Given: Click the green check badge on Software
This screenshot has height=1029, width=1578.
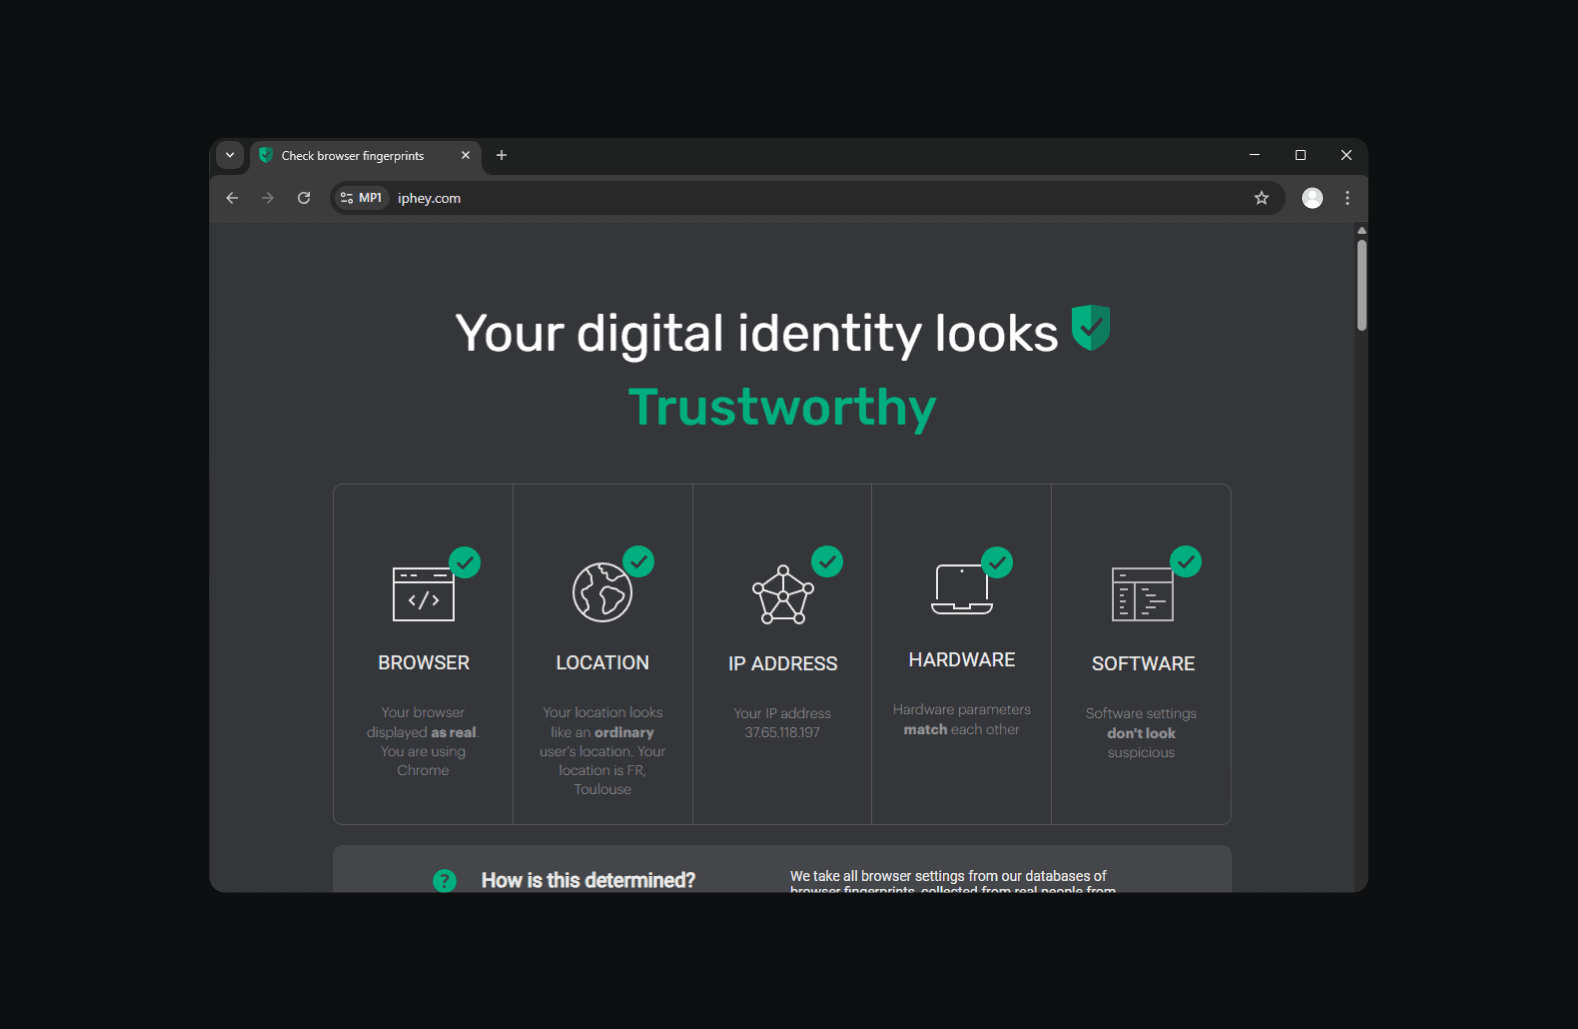Looking at the screenshot, I should click(x=1186, y=562).
